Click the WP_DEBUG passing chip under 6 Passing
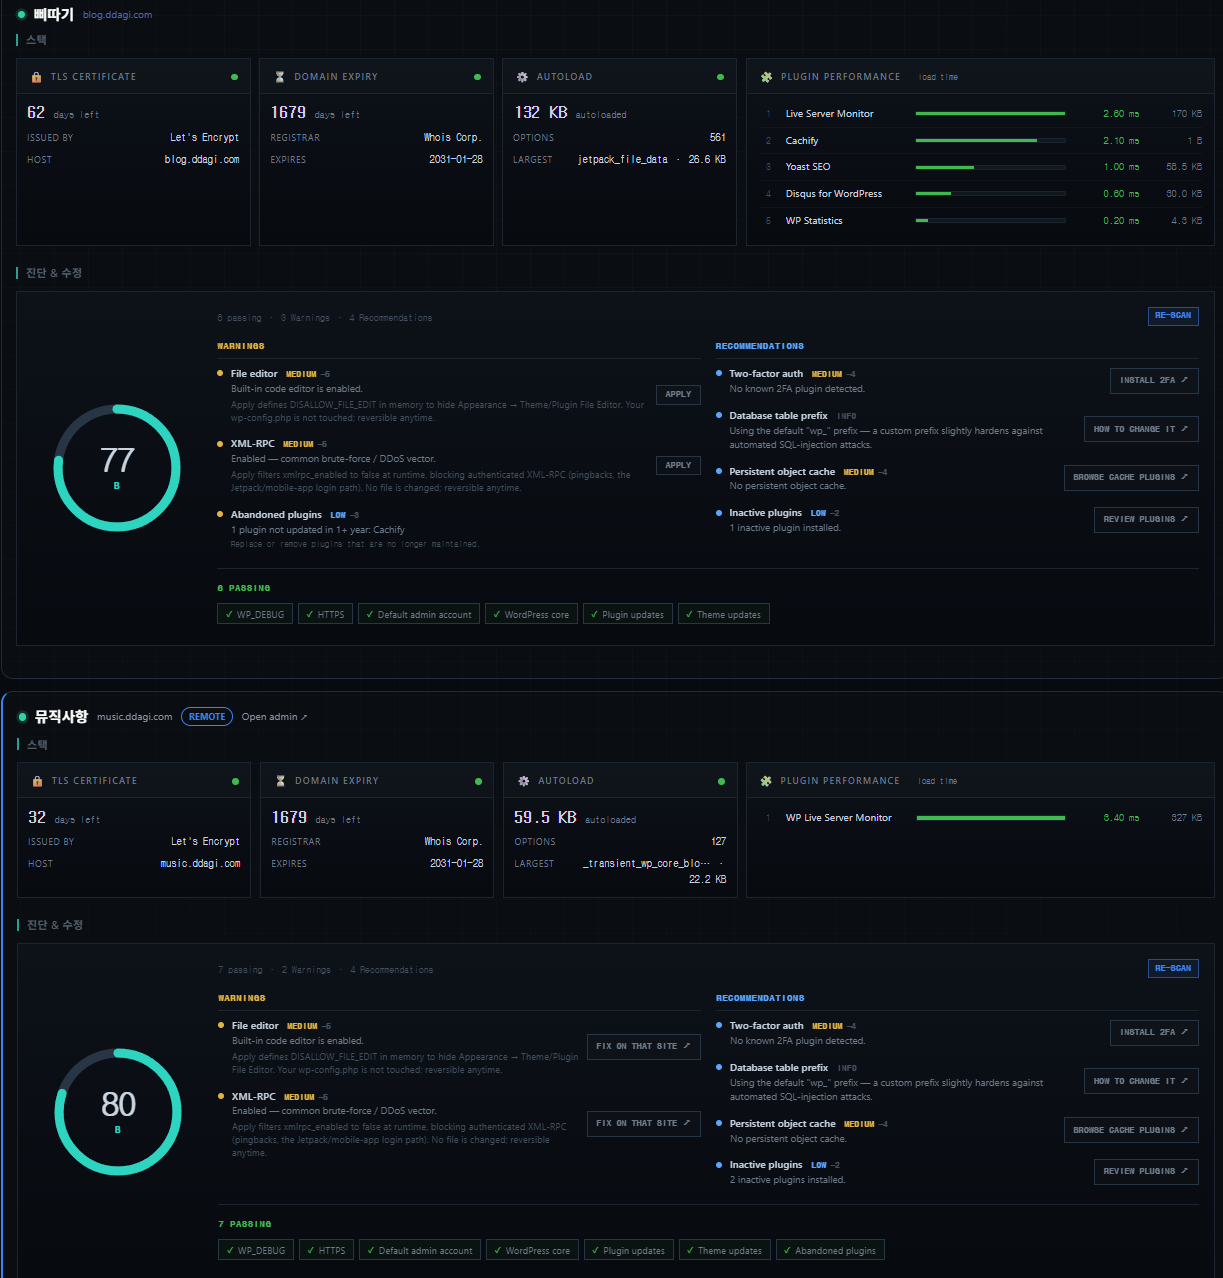Screen dimensions: 1223x1278 255,614
